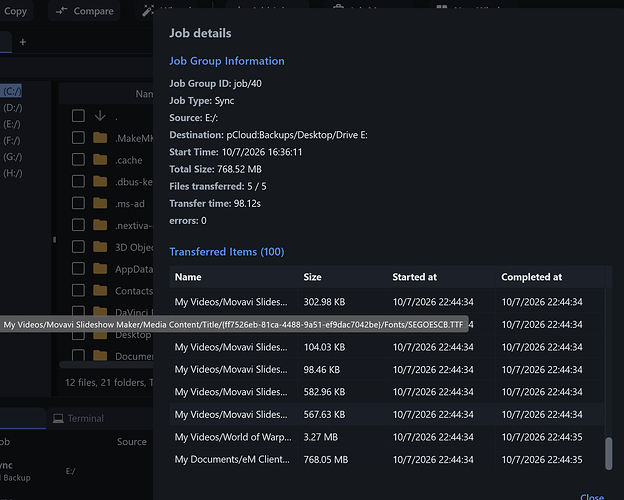Click the Copy toolbar button
The width and height of the screenshot is (624, 500).
15,11
